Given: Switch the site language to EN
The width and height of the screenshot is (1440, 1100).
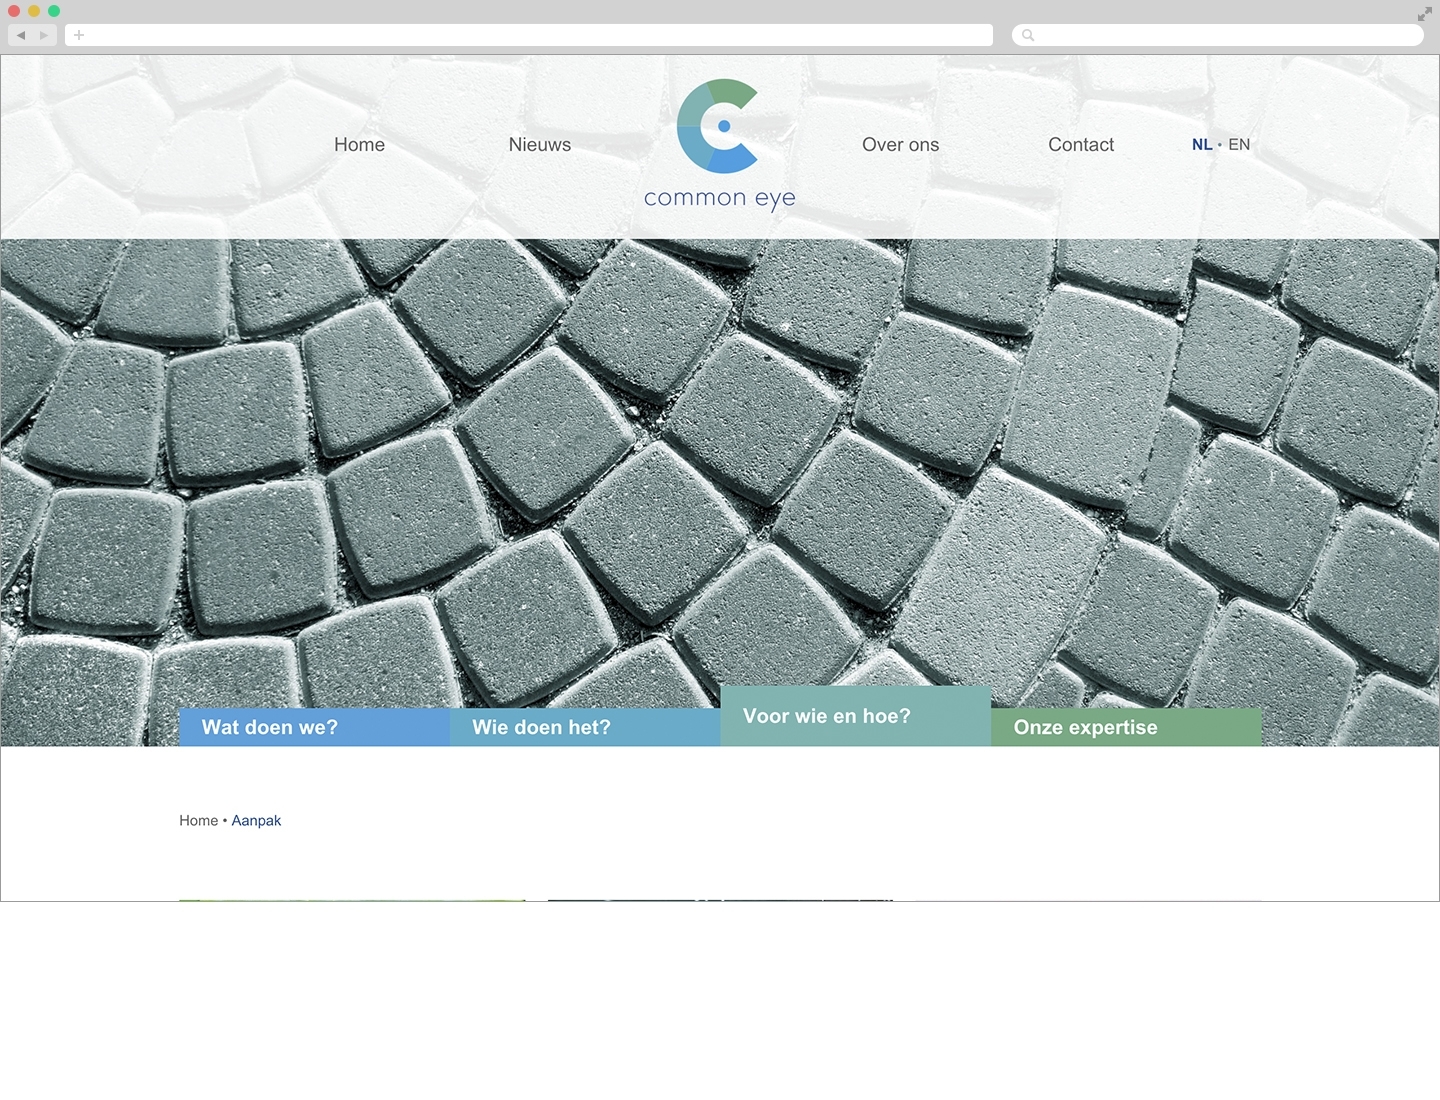Looking at the screenshot, I should (x=1239, y=145).
